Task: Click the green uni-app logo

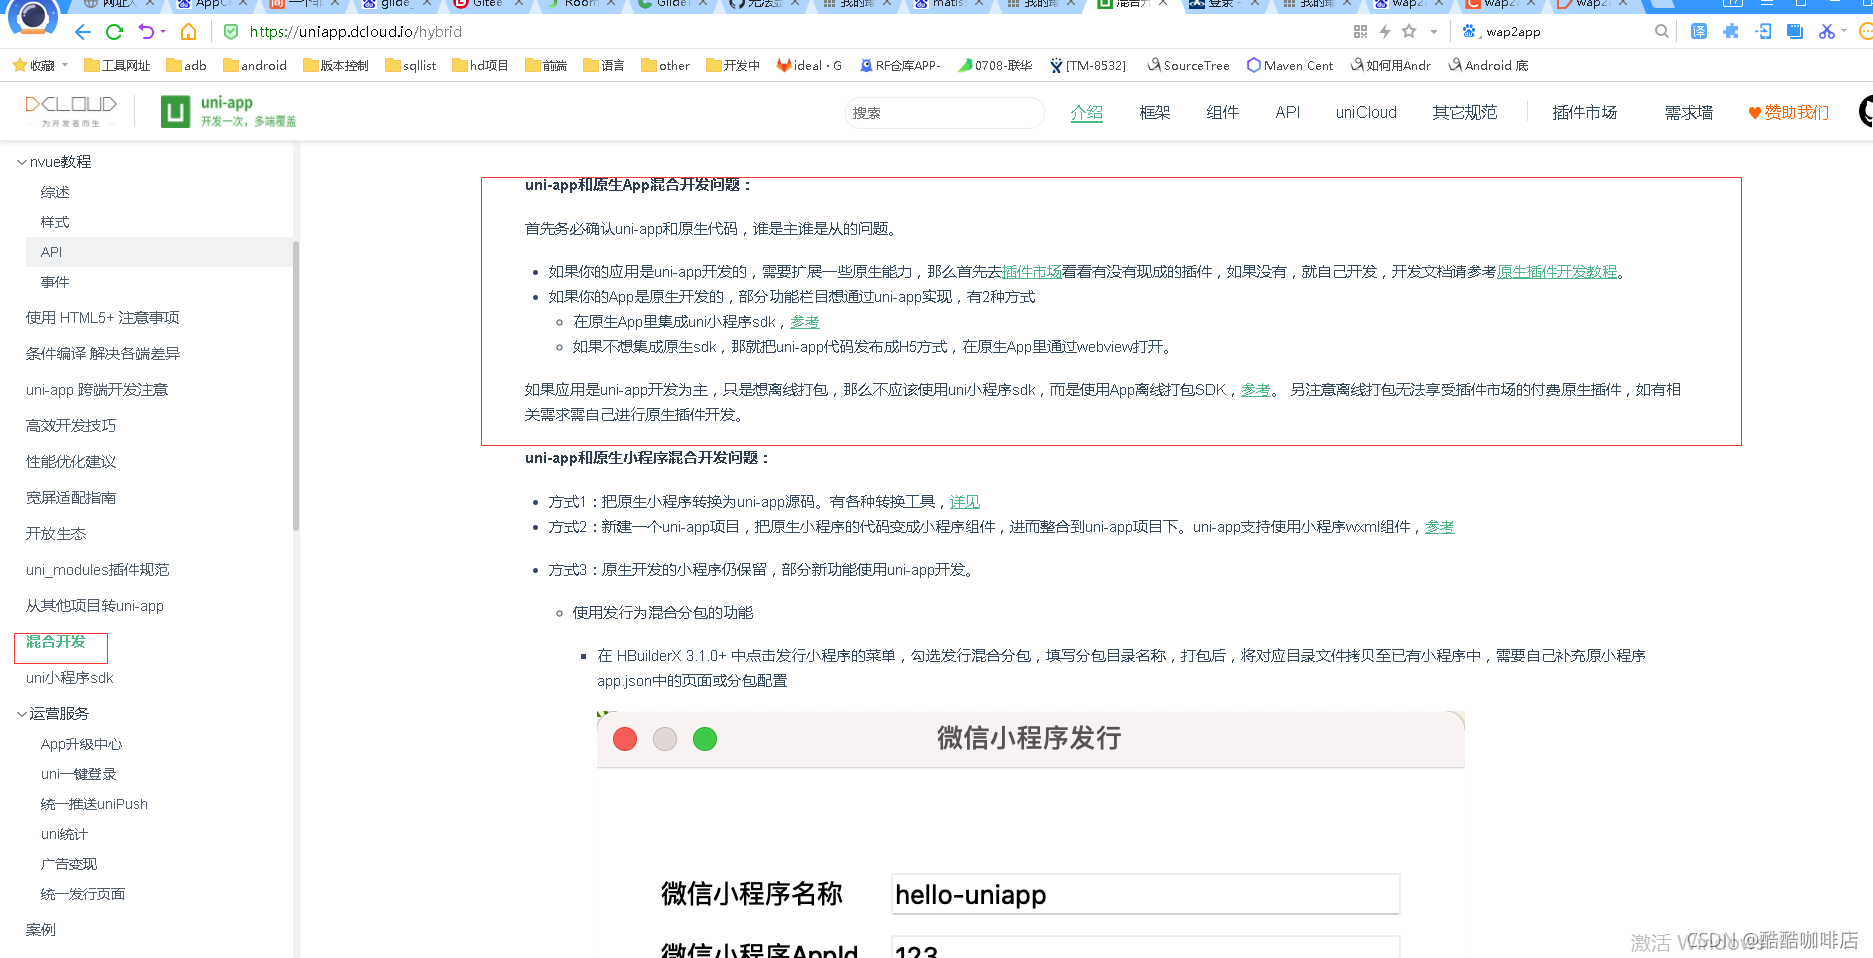Action: [228, 111]
